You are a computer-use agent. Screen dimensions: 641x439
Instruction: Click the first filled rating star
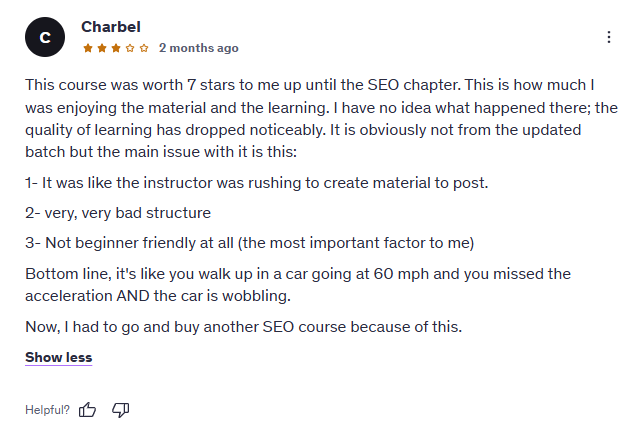coord(88,48)
